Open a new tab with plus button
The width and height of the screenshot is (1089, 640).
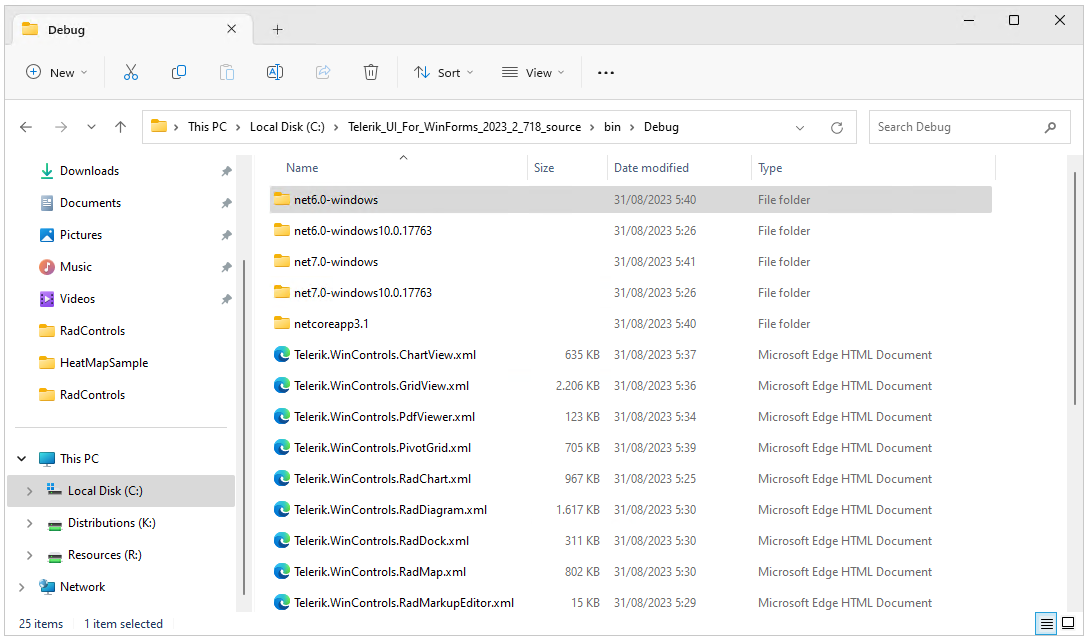coord(277,30)
